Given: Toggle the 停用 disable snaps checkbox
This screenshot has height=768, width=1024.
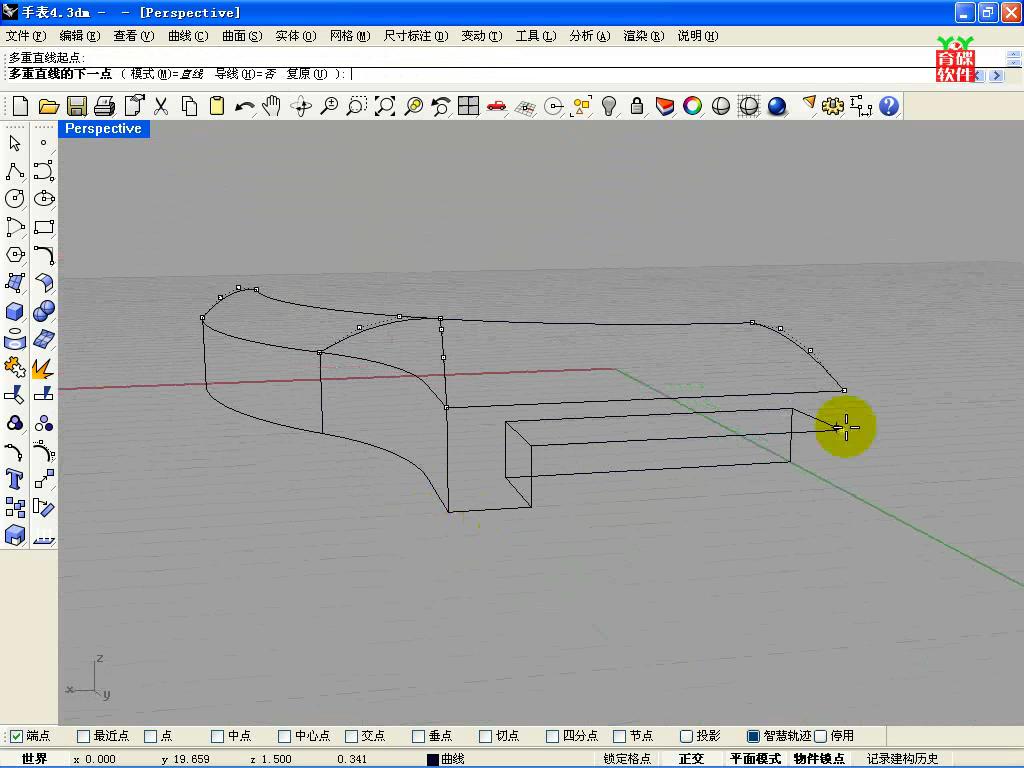Looking at the screenshot, I should tap(821, 736).
